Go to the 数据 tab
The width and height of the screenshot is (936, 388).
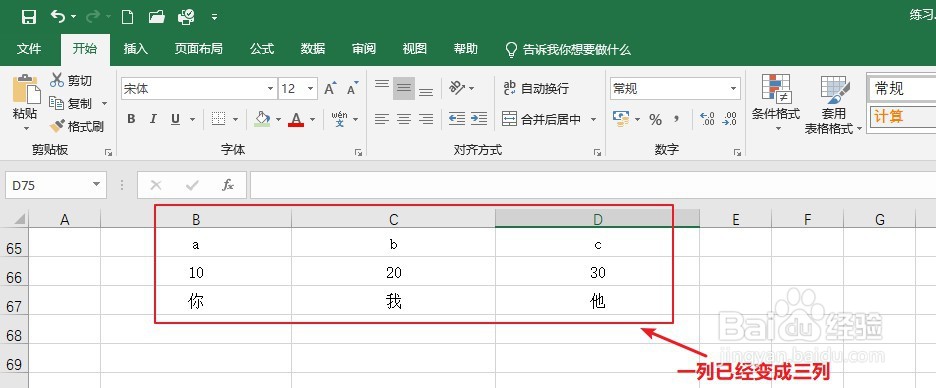click(x=313, y=49)
